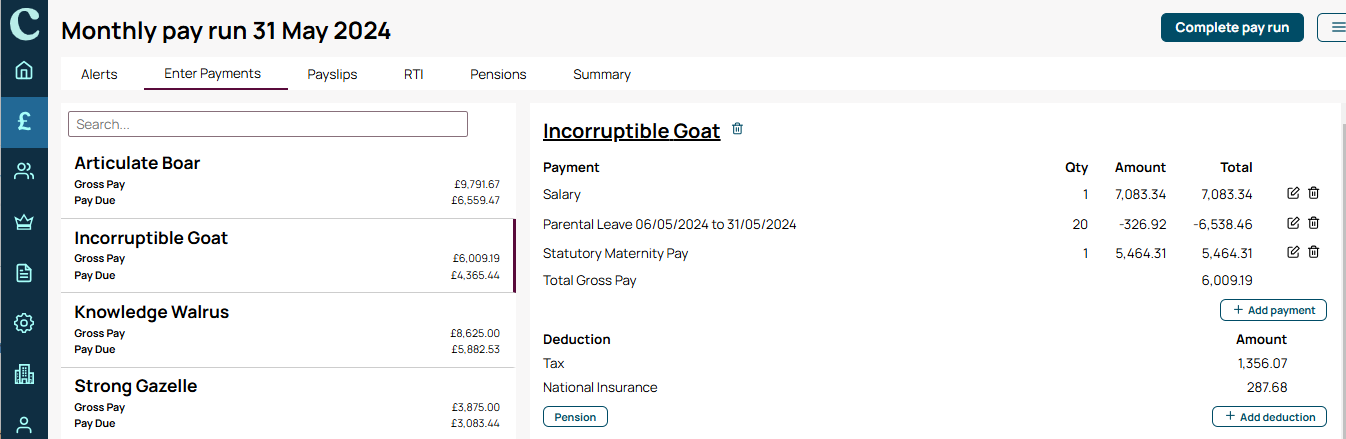
Task: Switch to the Payslips tab
Action: [332, 74]
